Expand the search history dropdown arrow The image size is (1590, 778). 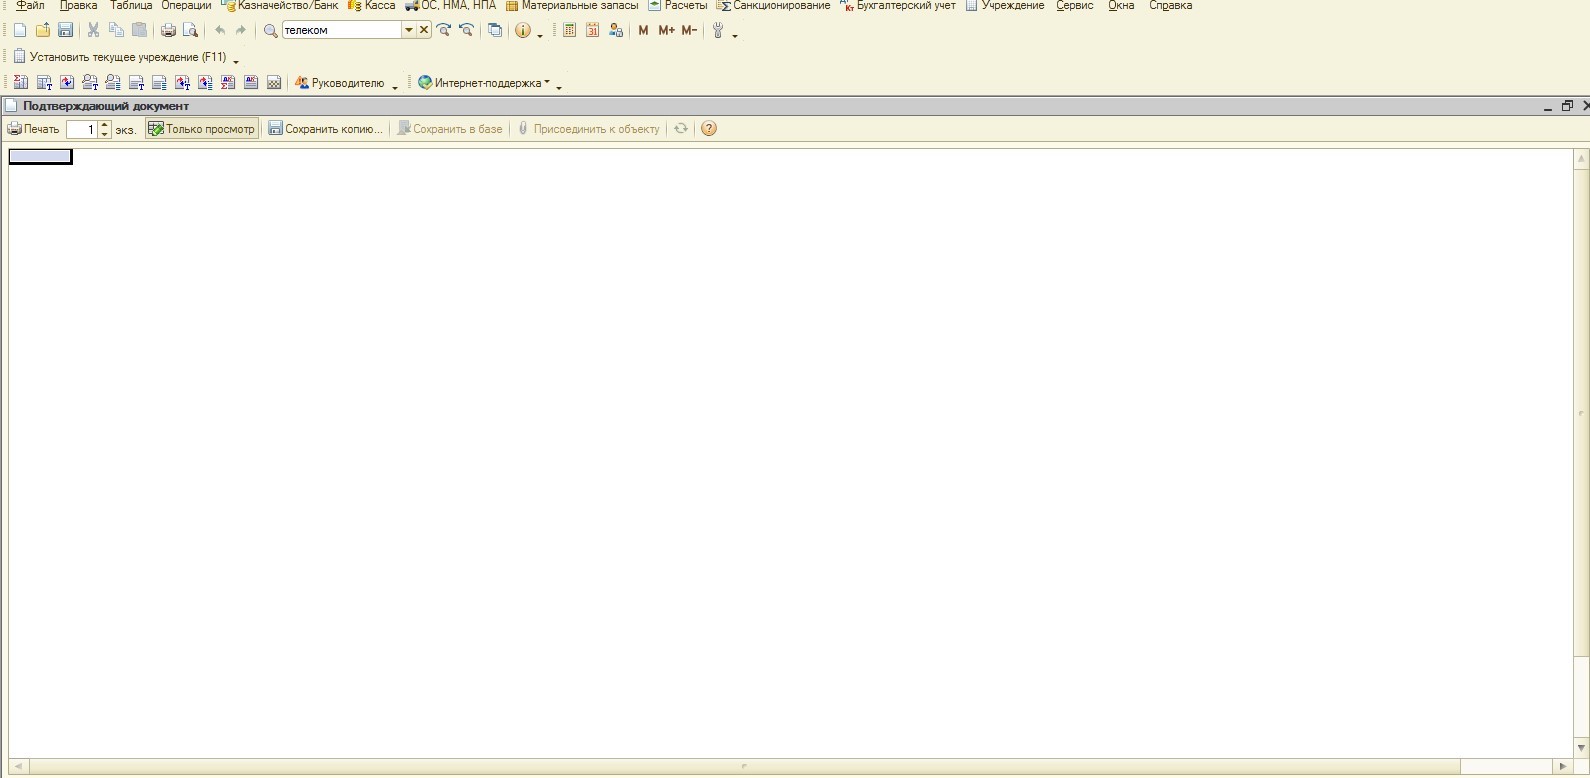(x=408, y=30)
